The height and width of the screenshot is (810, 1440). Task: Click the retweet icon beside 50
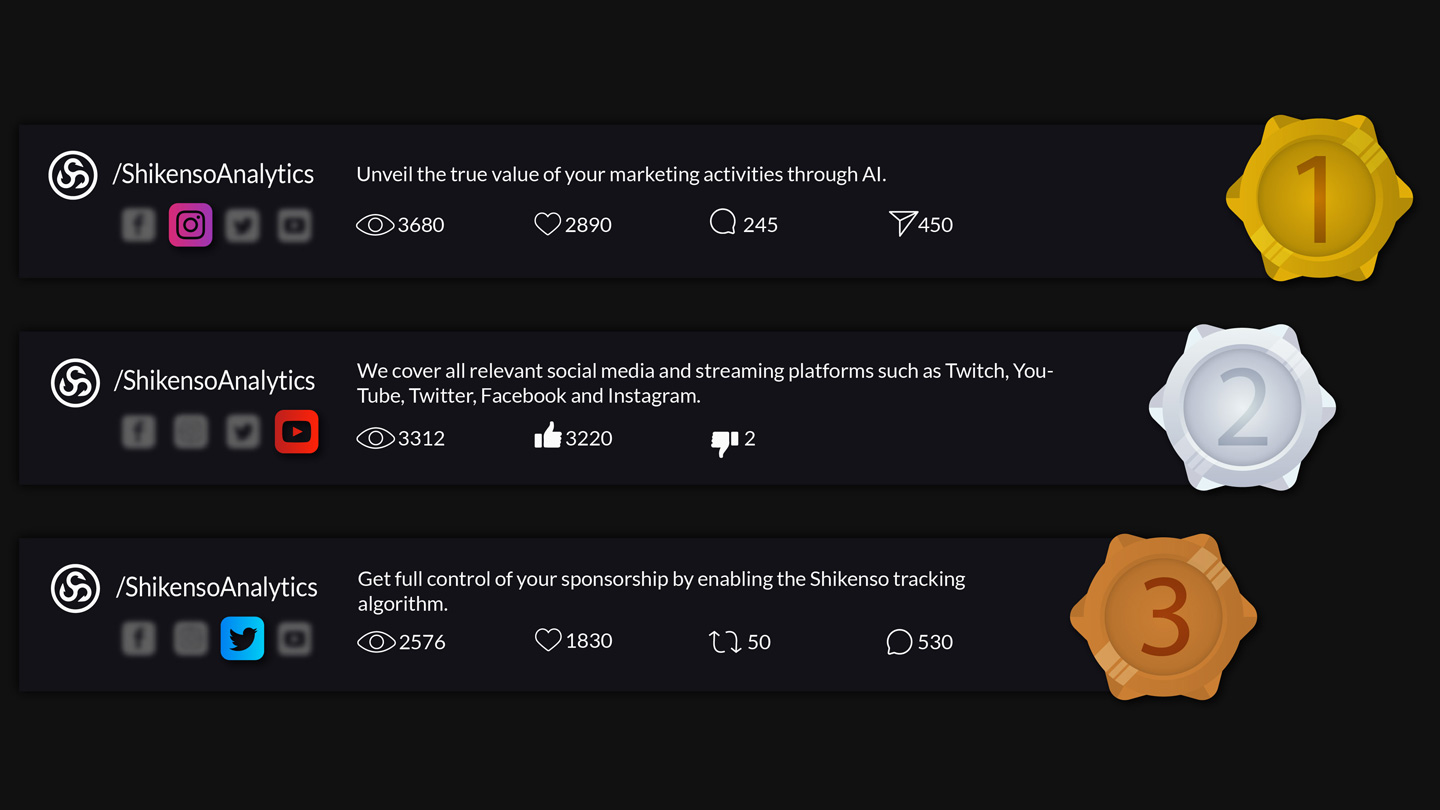pyautogui.click(x=725, y=642)
